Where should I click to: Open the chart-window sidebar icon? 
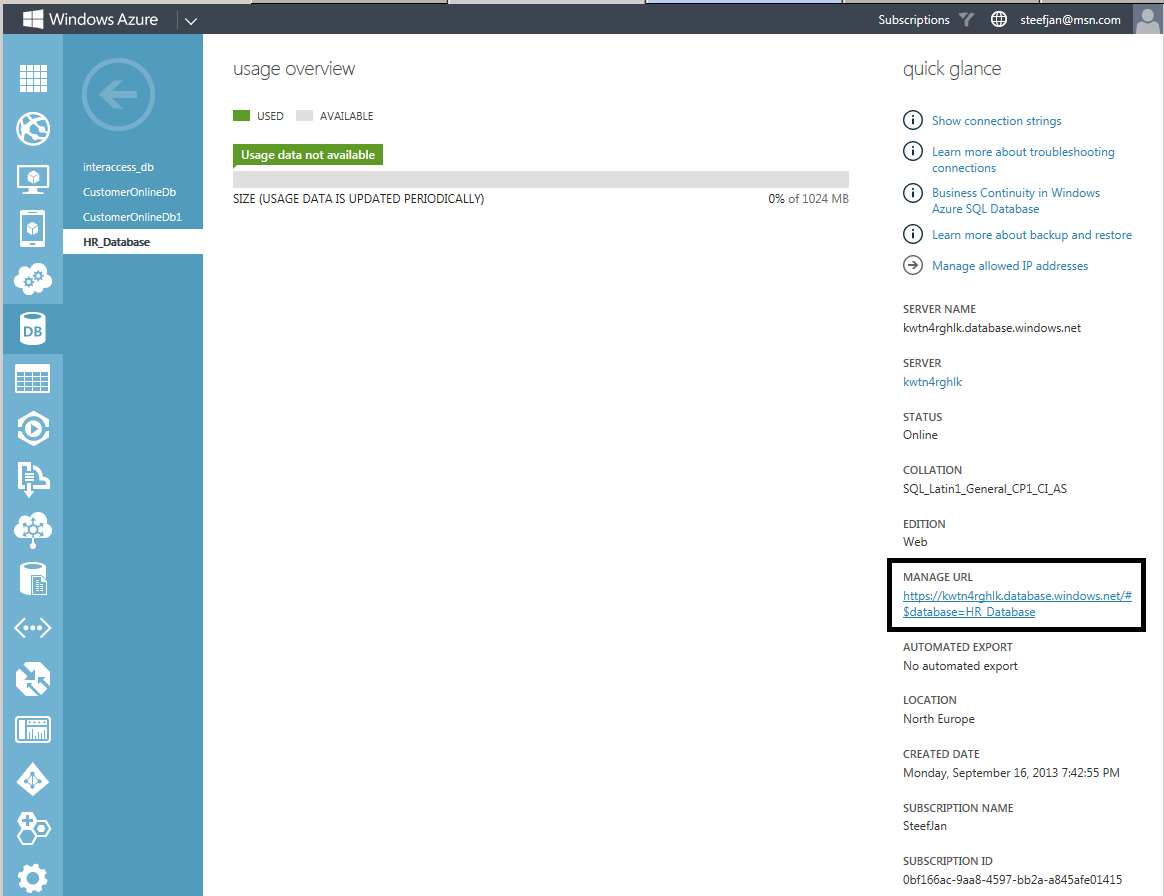(33, 729)
